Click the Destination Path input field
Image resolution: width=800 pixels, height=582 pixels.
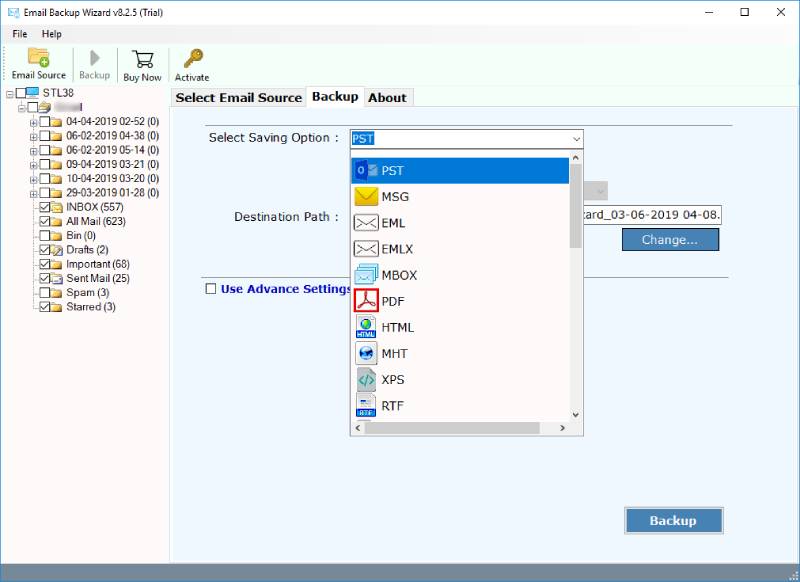[x=653, y=215]
